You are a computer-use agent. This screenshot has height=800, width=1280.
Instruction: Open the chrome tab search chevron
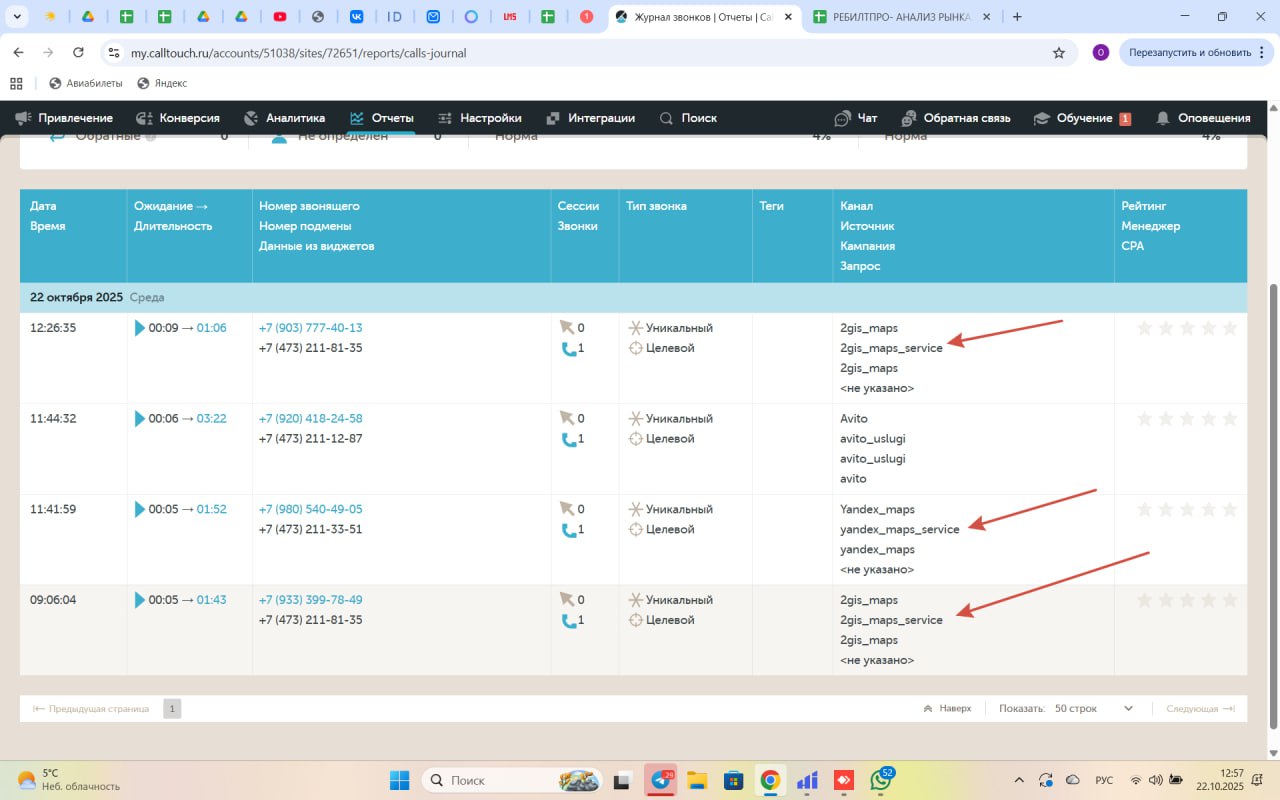point(17,17)
